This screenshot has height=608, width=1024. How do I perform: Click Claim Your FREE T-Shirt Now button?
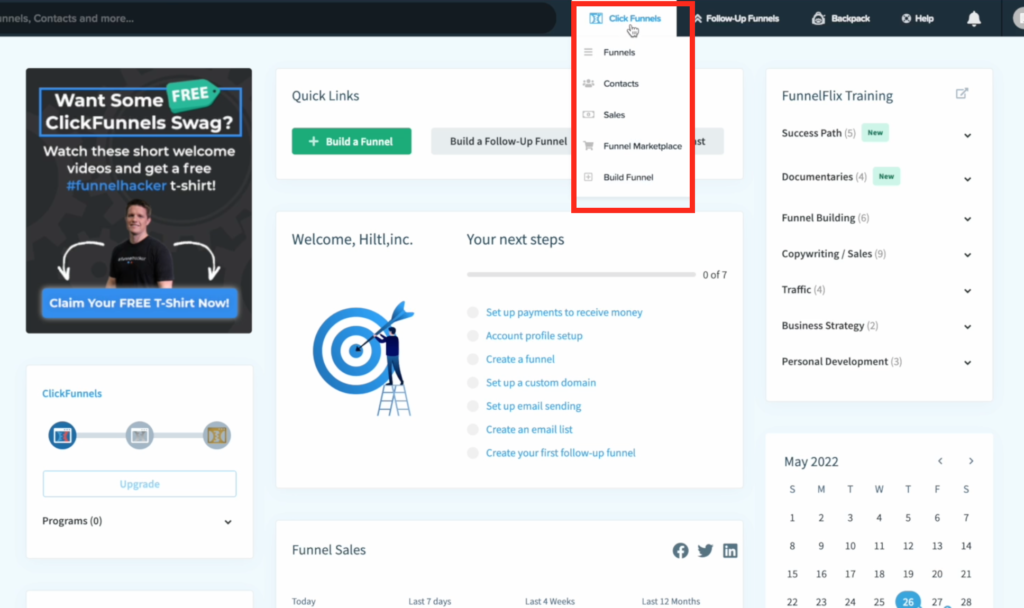click(139, 303)
